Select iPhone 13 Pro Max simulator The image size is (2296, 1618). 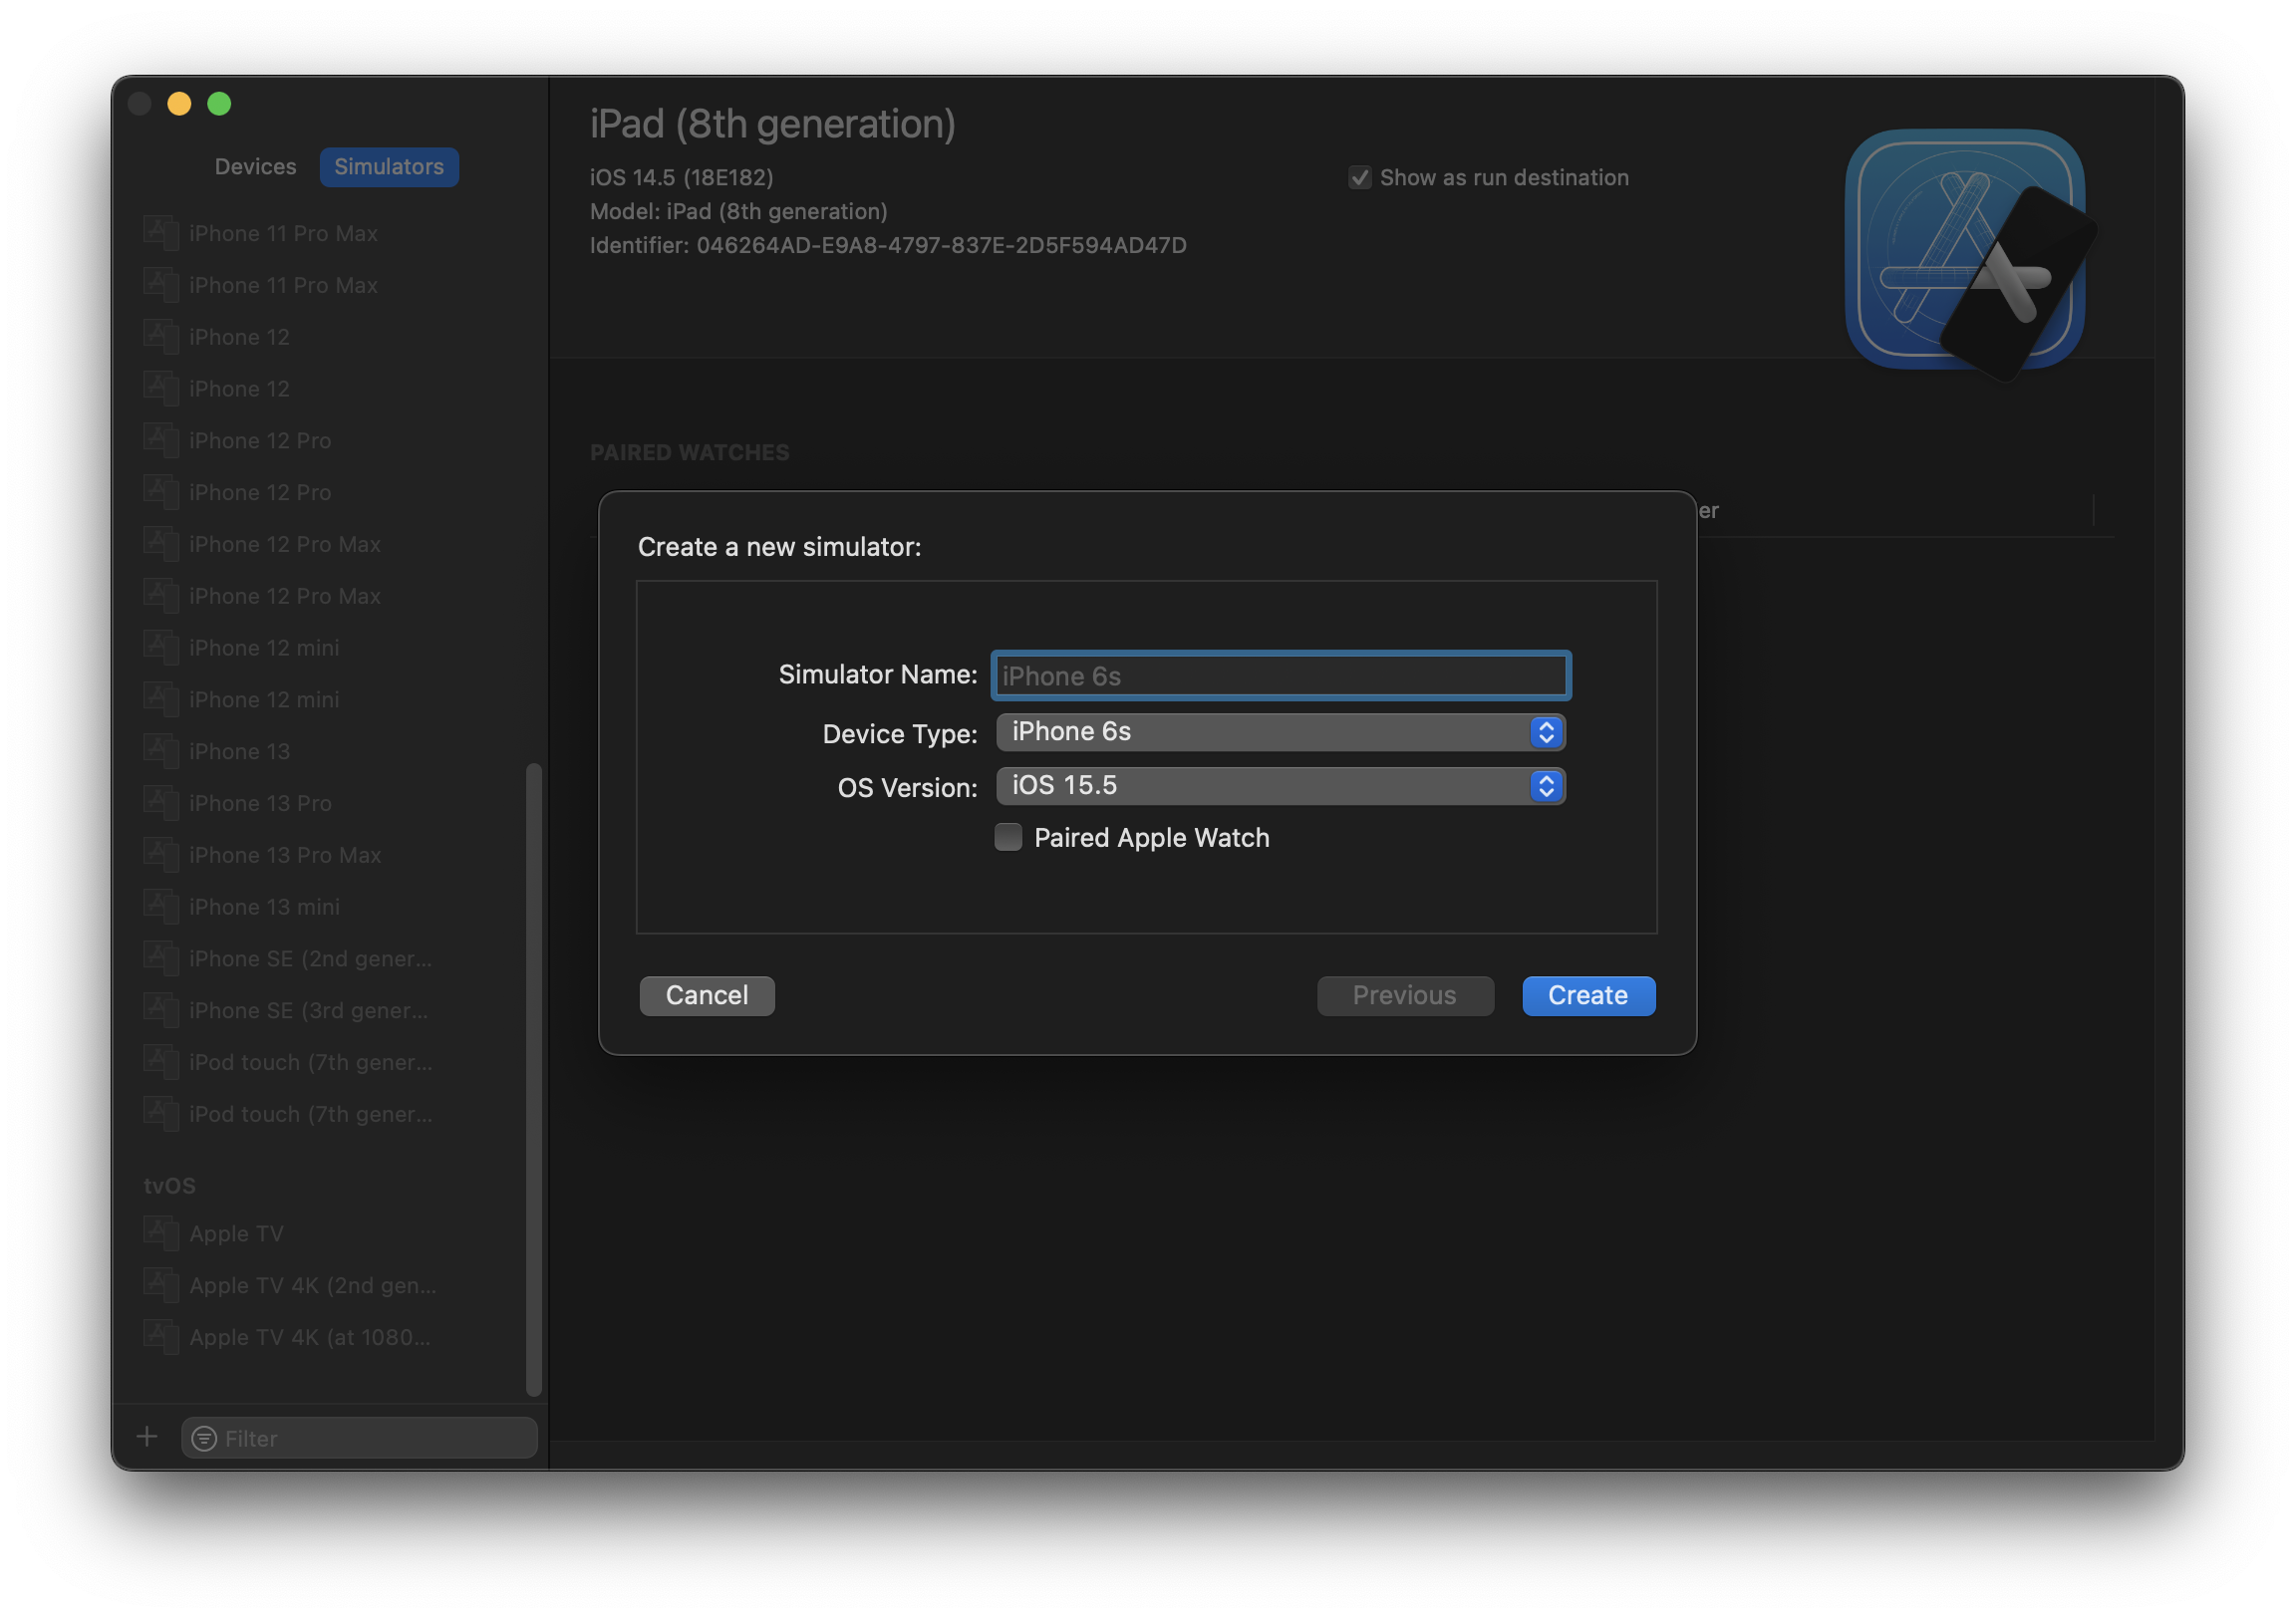330,855
